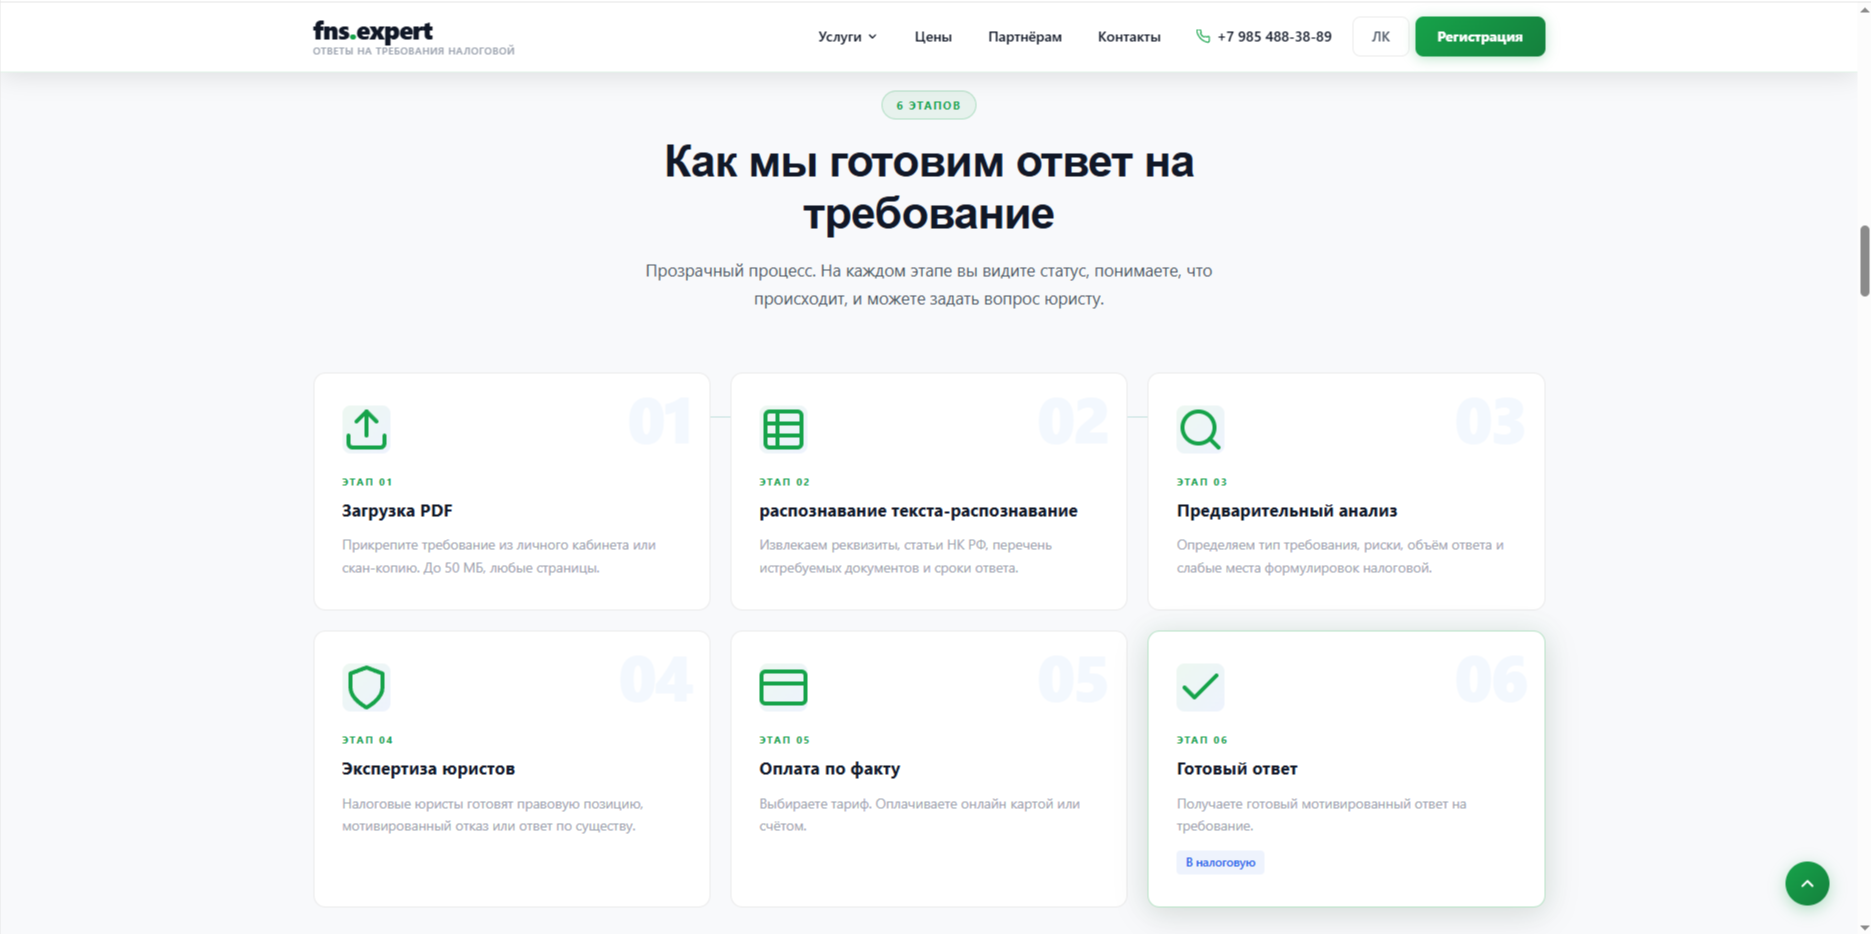Open the Партнёрам menu item
The height and width of the screenshot is (934, 1871).
[1025, 37]
